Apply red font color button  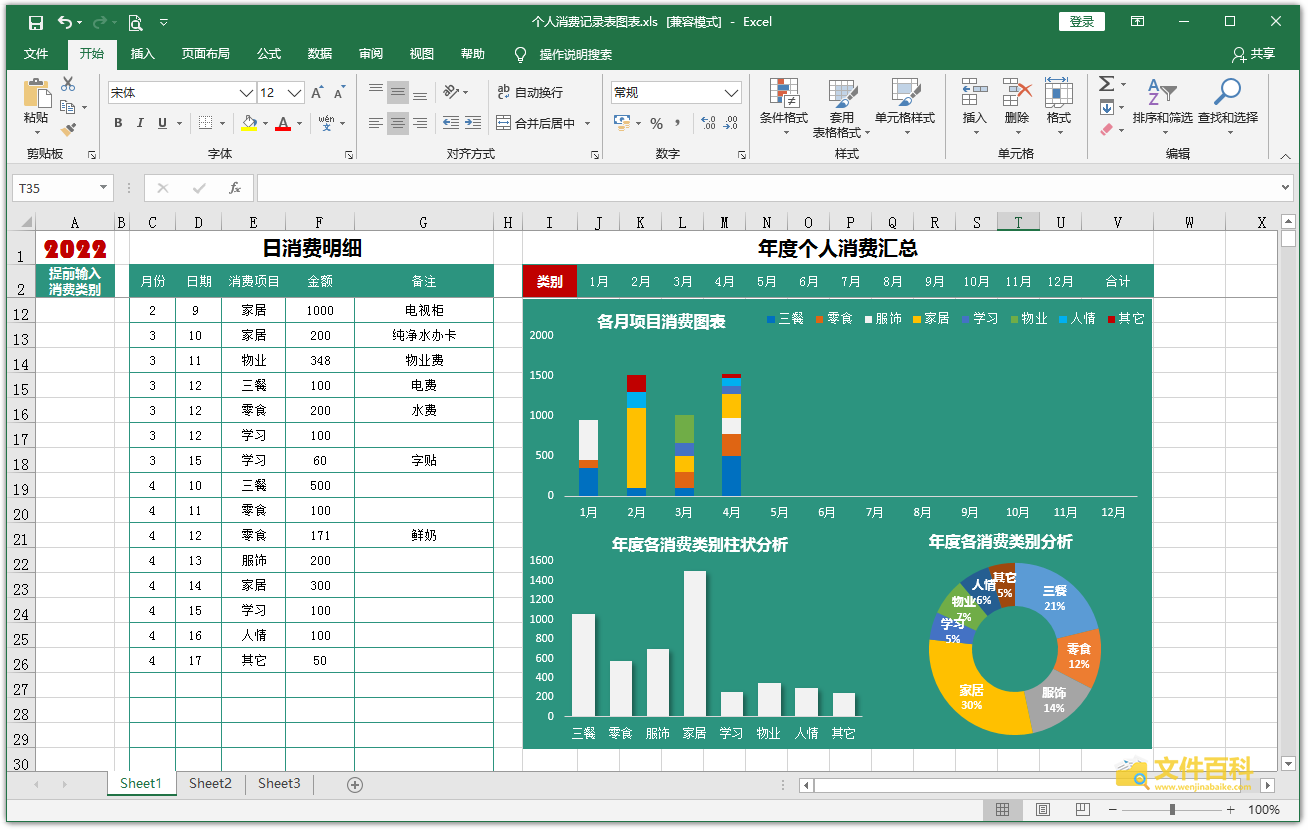click(283, 123)
